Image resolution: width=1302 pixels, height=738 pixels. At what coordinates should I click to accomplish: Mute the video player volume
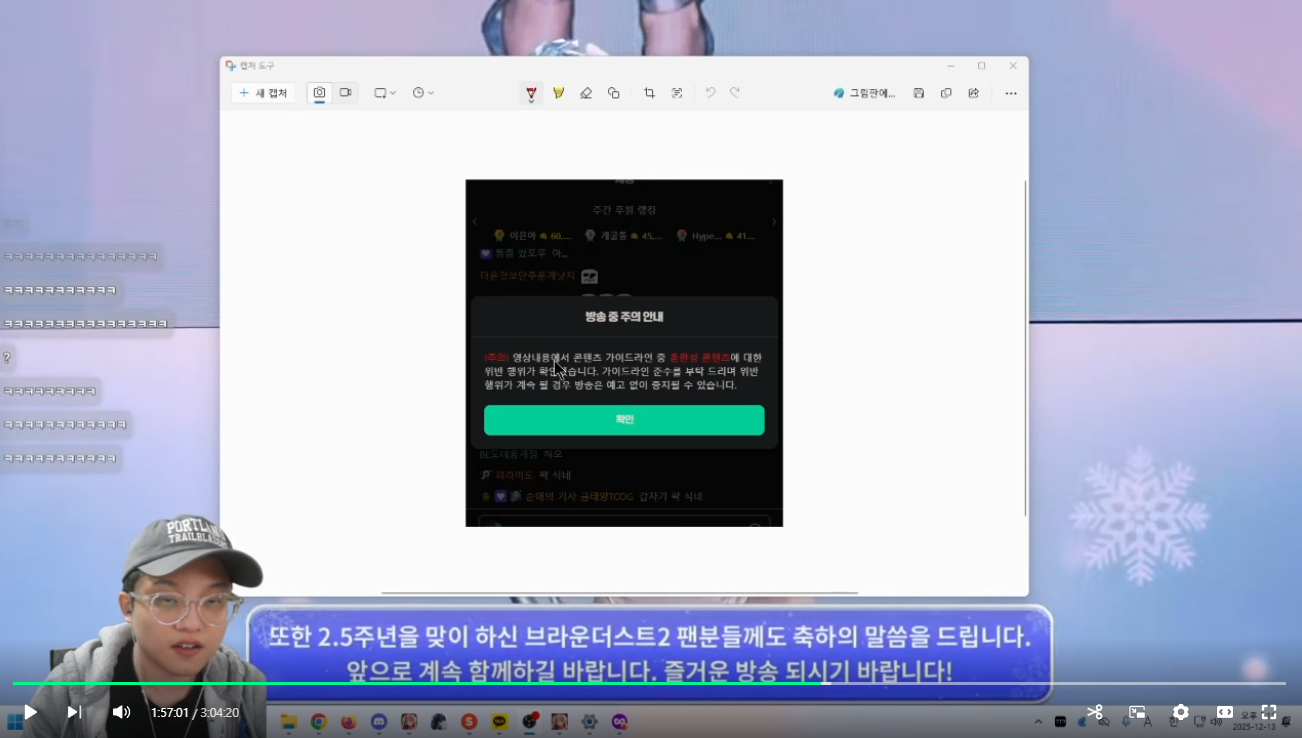coord(121,712)
